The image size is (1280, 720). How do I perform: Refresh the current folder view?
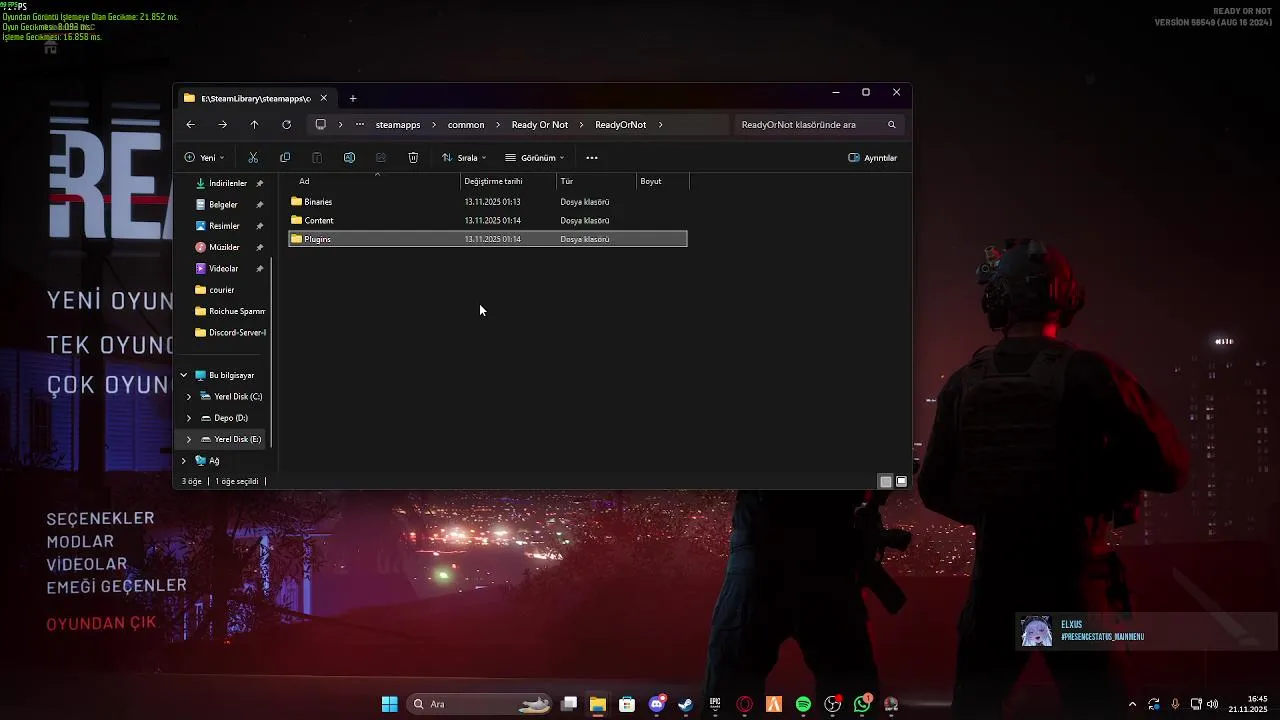[x=286, y=125]
